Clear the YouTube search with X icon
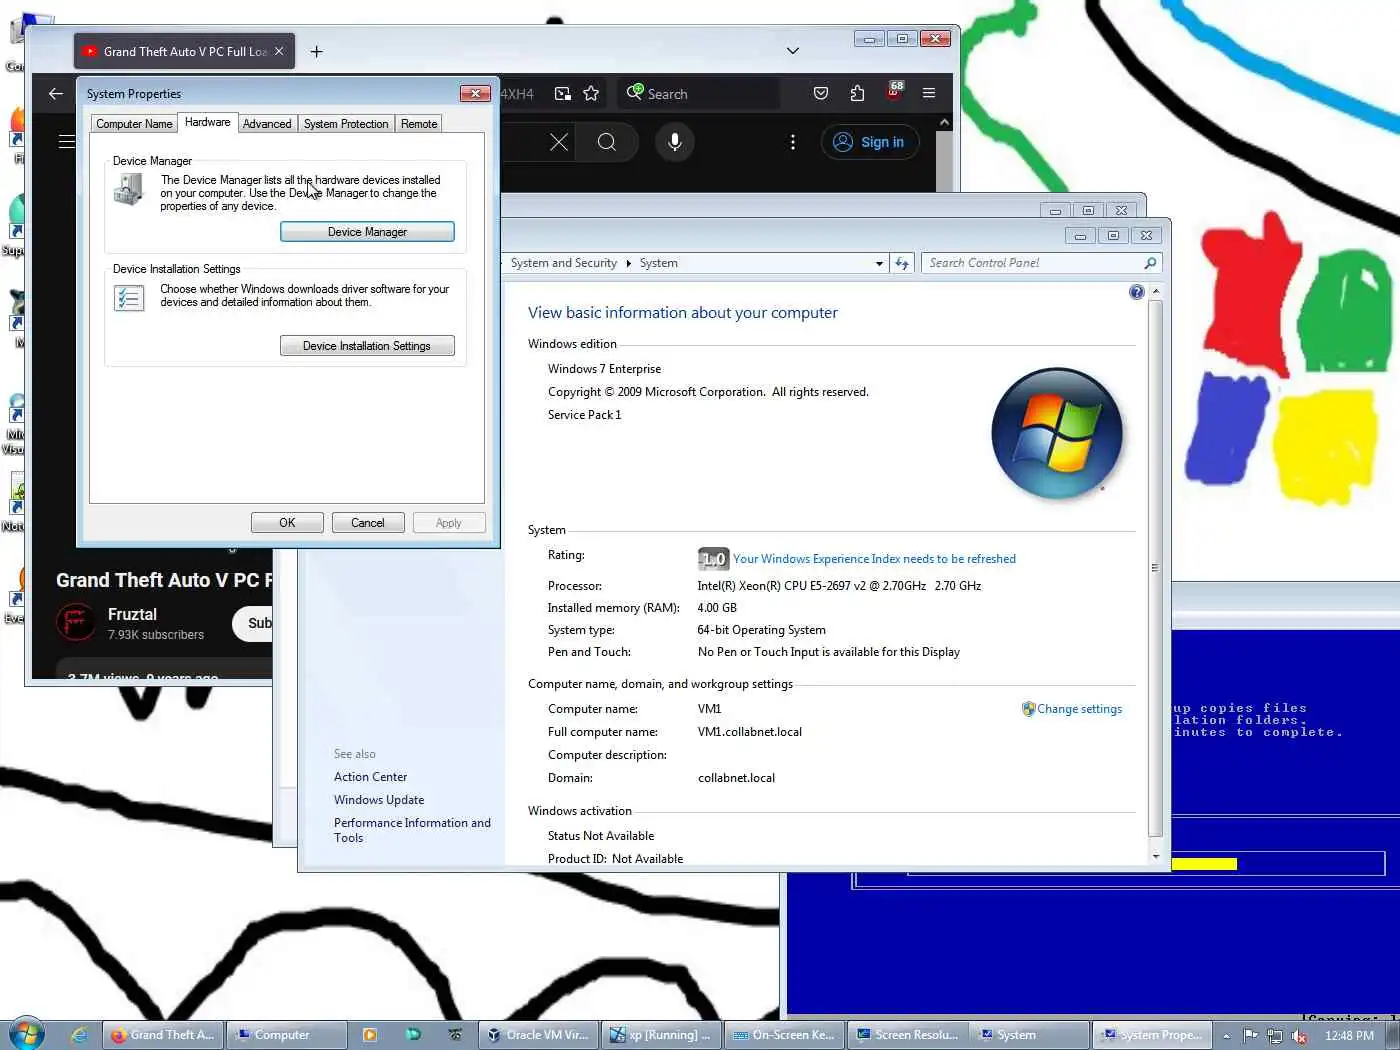 point(559,142)
